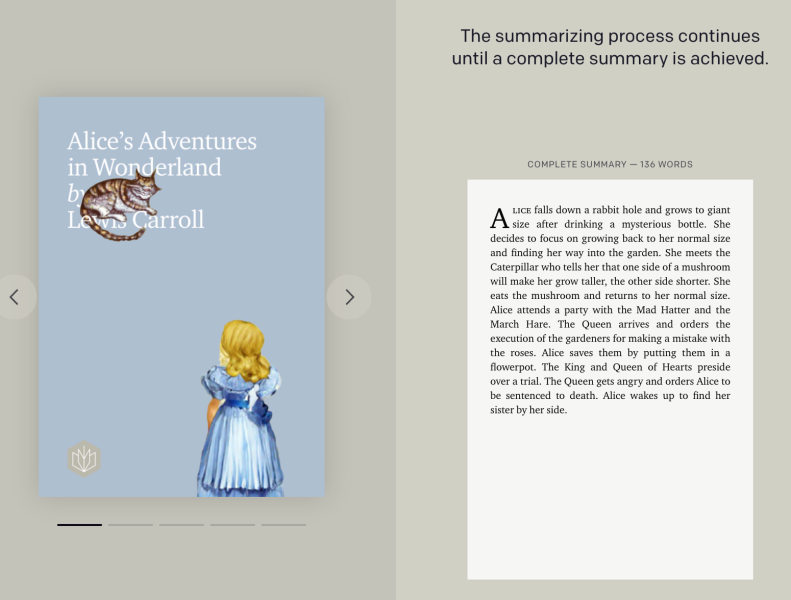
Task: Select the first active carousel indicator
Action: click(x=79, y=524)
